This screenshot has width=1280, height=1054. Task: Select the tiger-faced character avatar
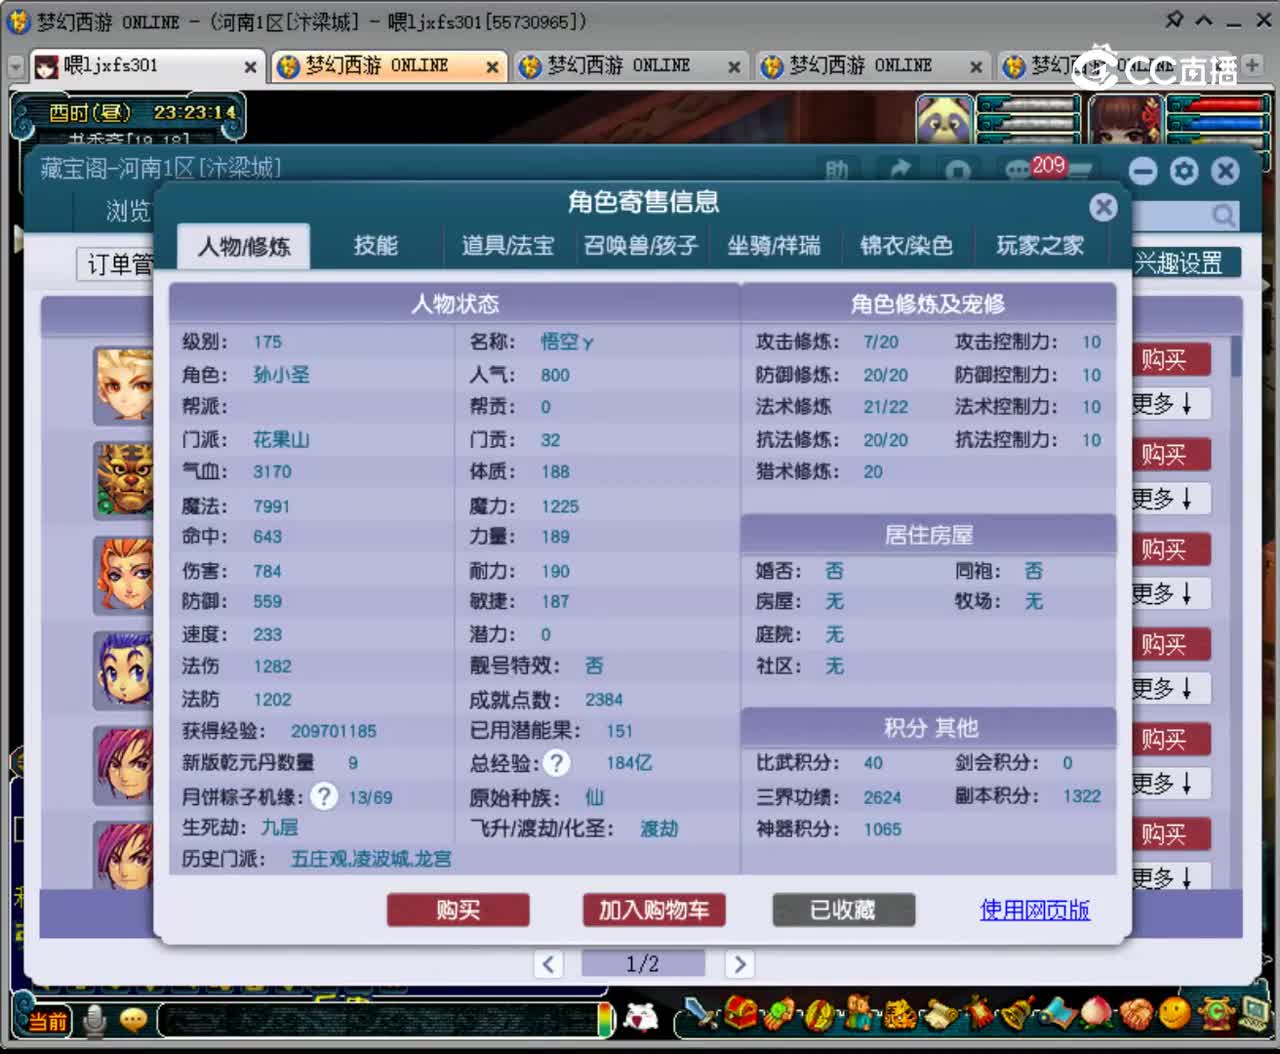click(123, 480)
